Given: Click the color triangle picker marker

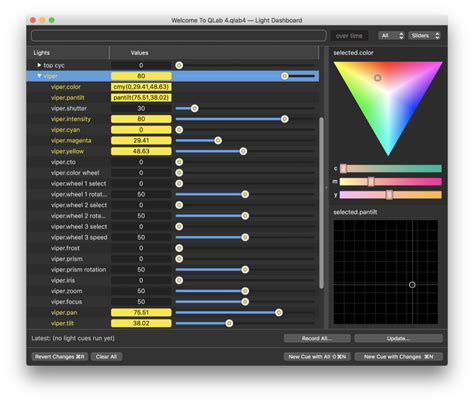Looking at the screenshot, I should [x=378, y=78].
